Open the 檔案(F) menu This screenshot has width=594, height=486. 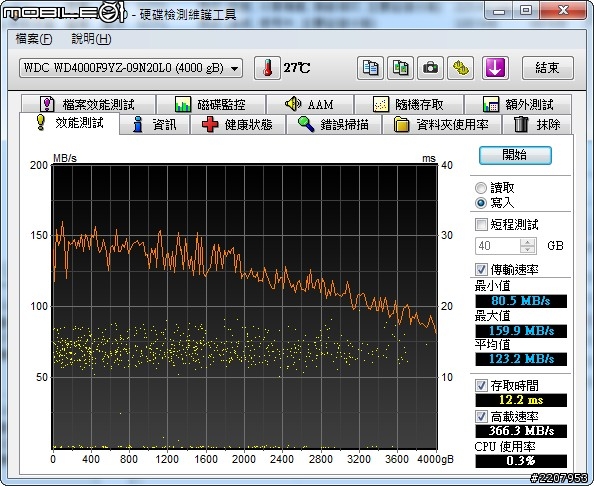coord(34,39)
